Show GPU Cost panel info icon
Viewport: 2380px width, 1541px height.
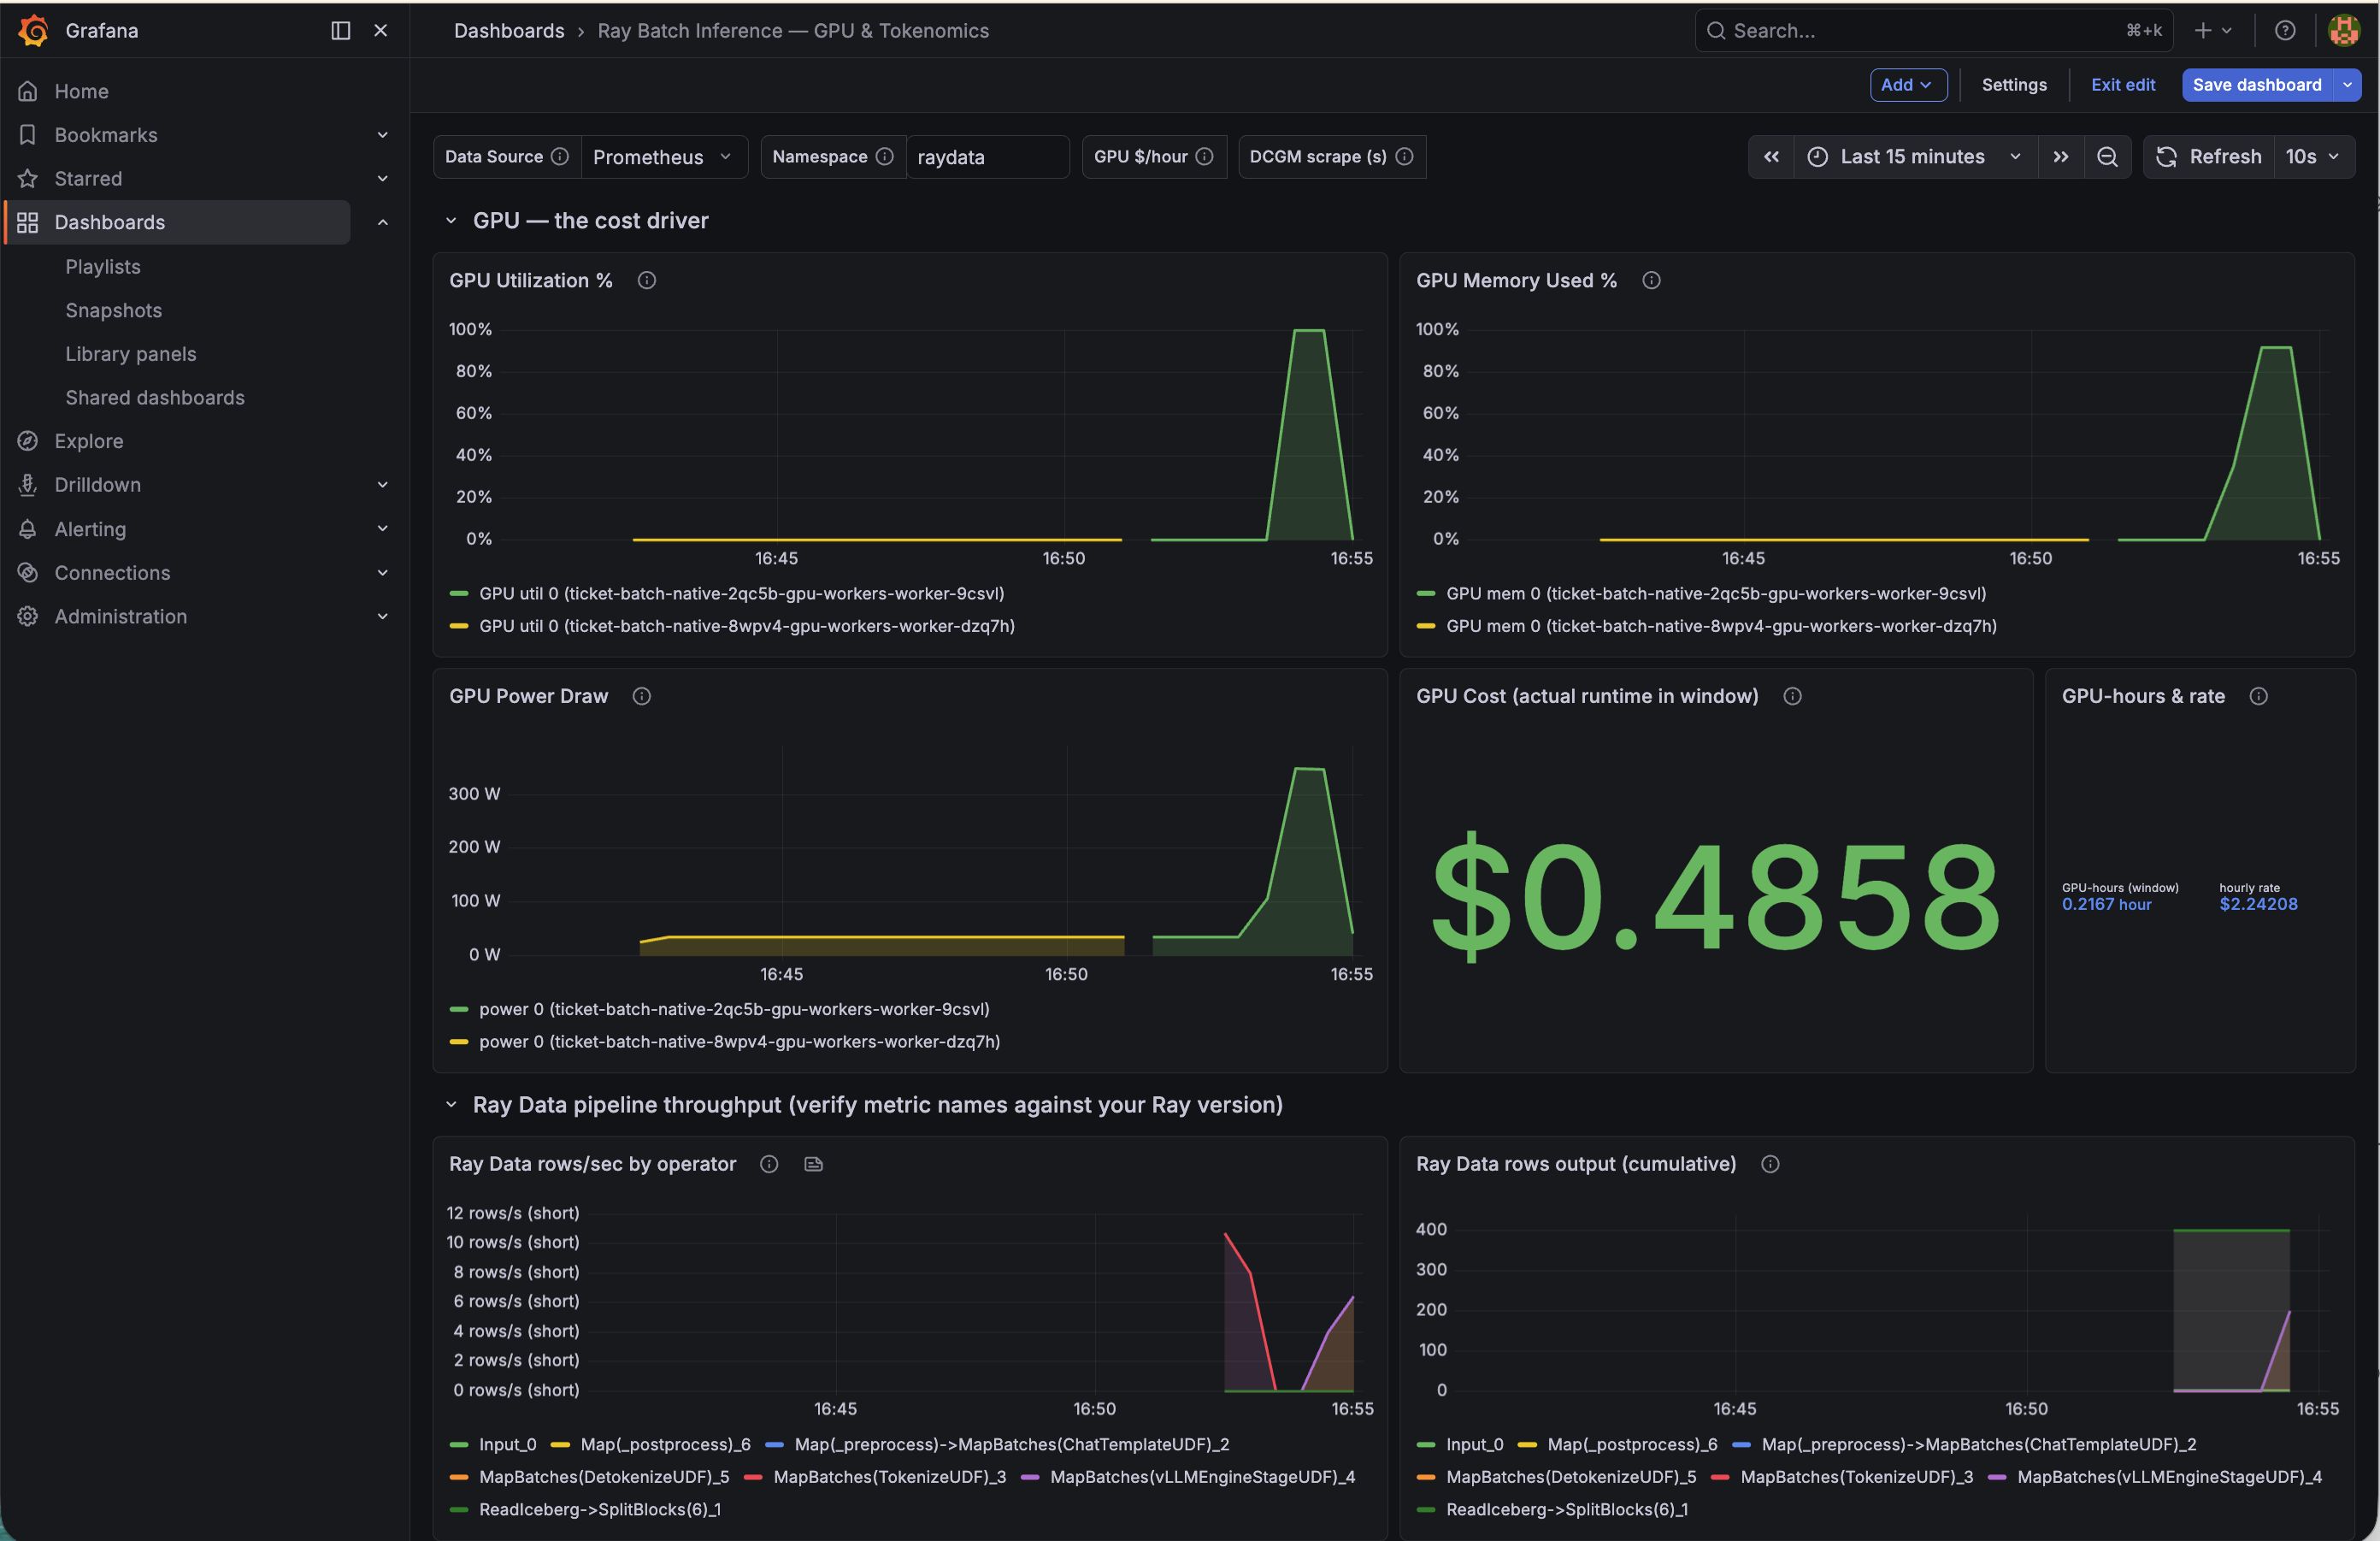1793,697
